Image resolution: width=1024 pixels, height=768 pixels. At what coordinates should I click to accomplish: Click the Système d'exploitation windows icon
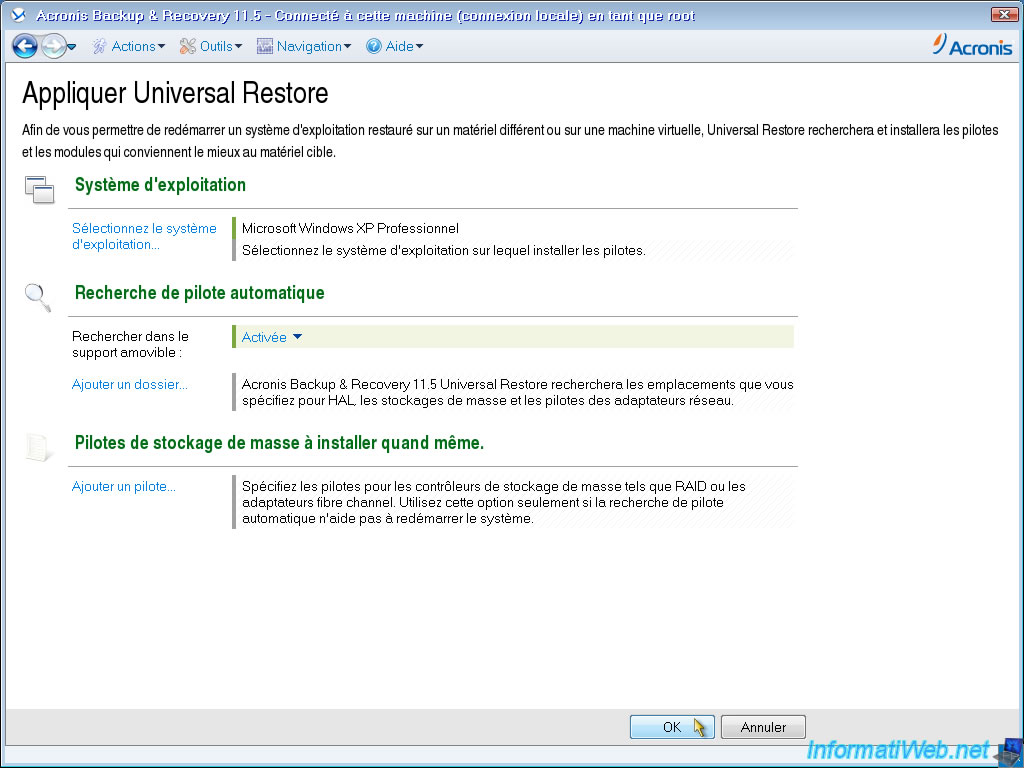[40, 189]
